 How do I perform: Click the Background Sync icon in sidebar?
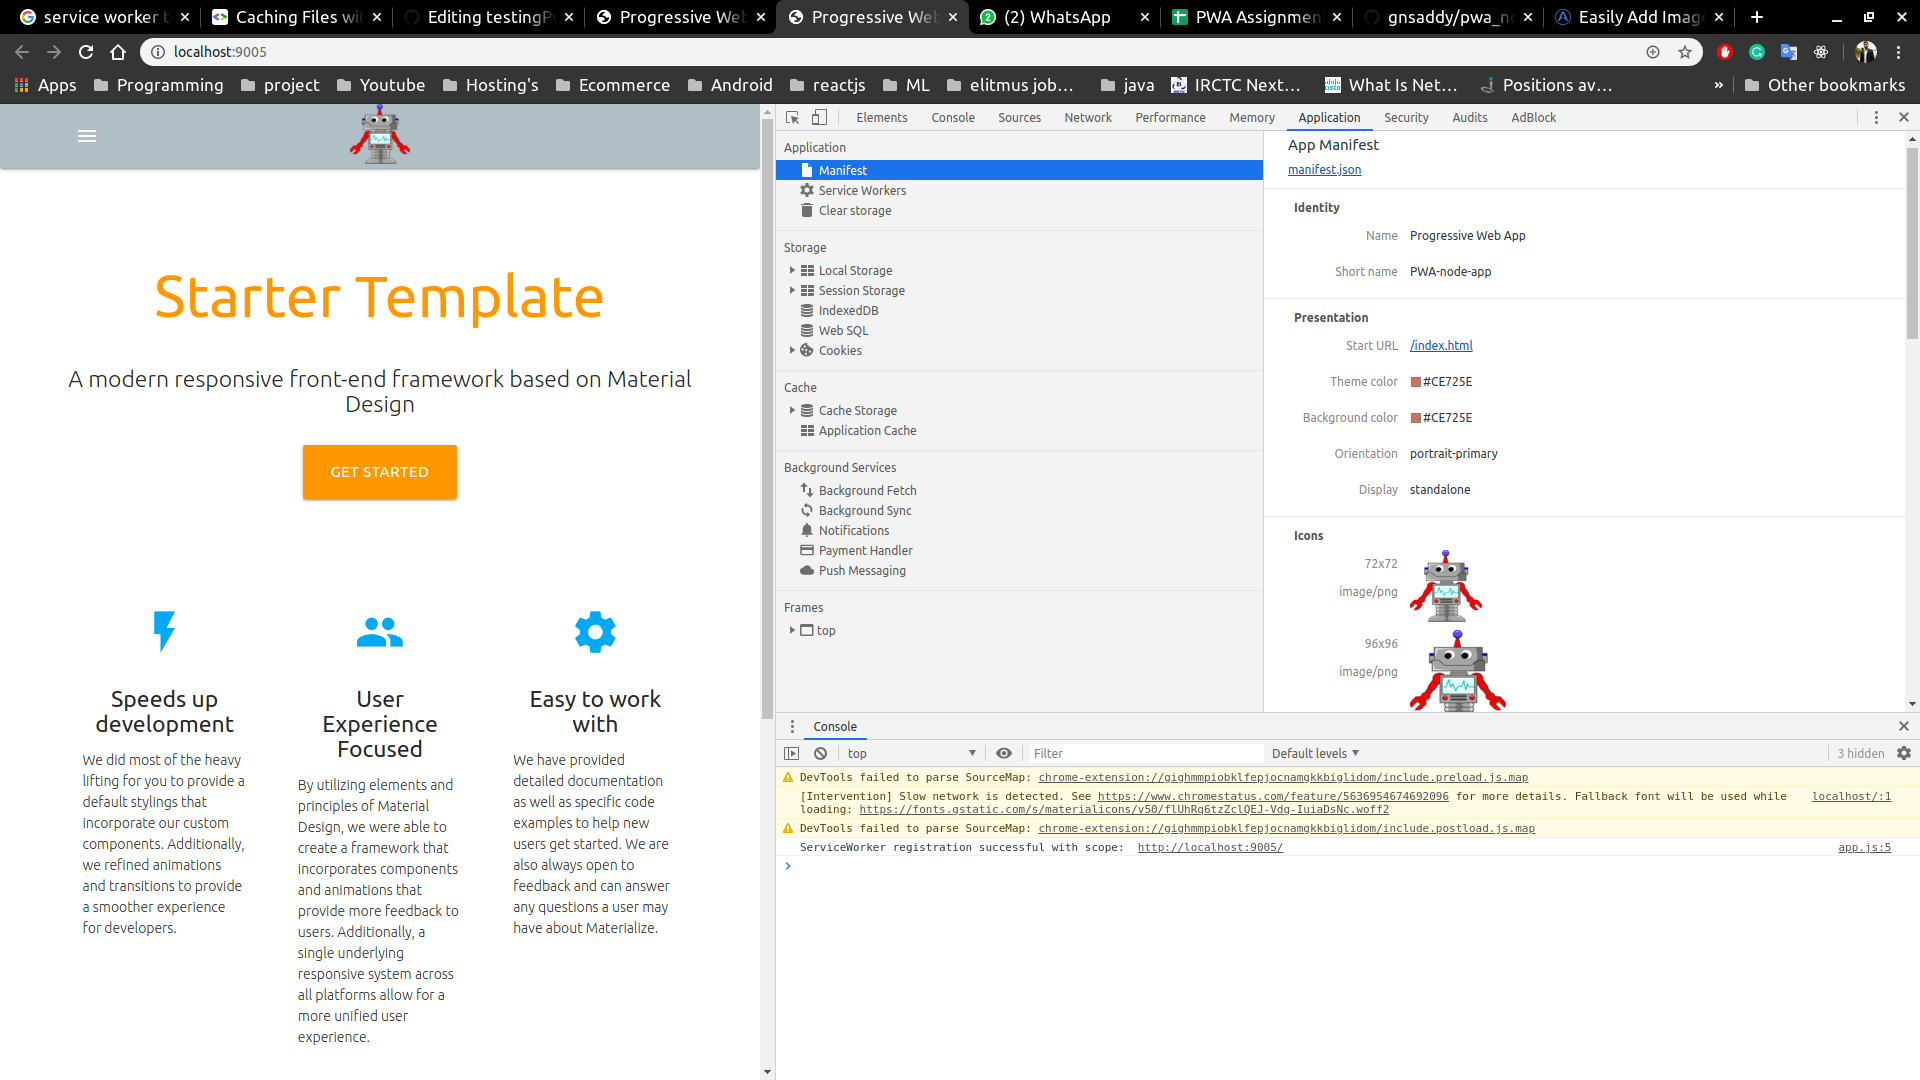[x=807, y=510]
